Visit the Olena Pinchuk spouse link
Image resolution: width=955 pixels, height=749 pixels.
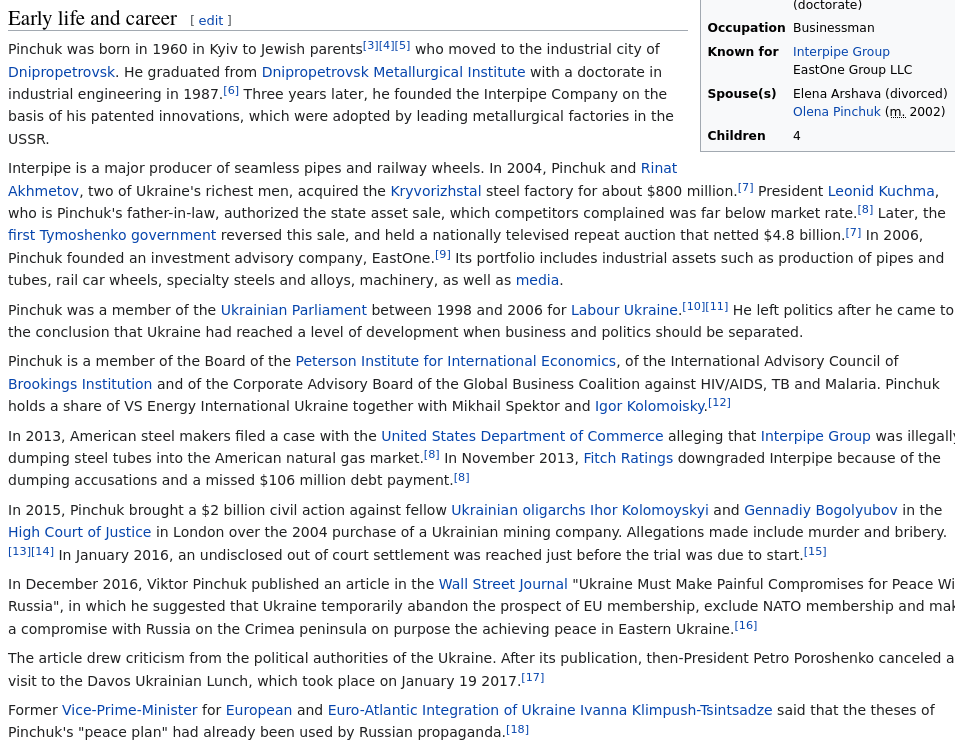click(837, 111)
